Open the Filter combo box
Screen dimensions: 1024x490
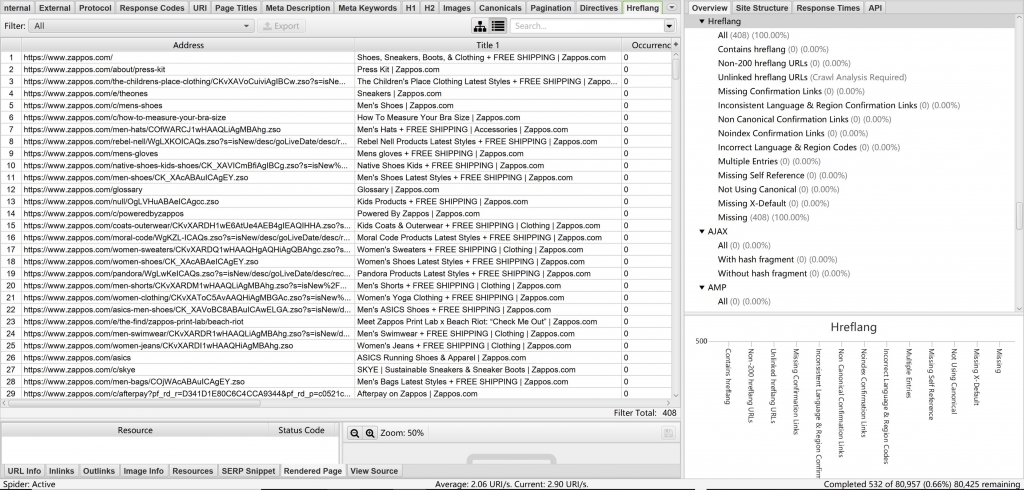point(142,26)
